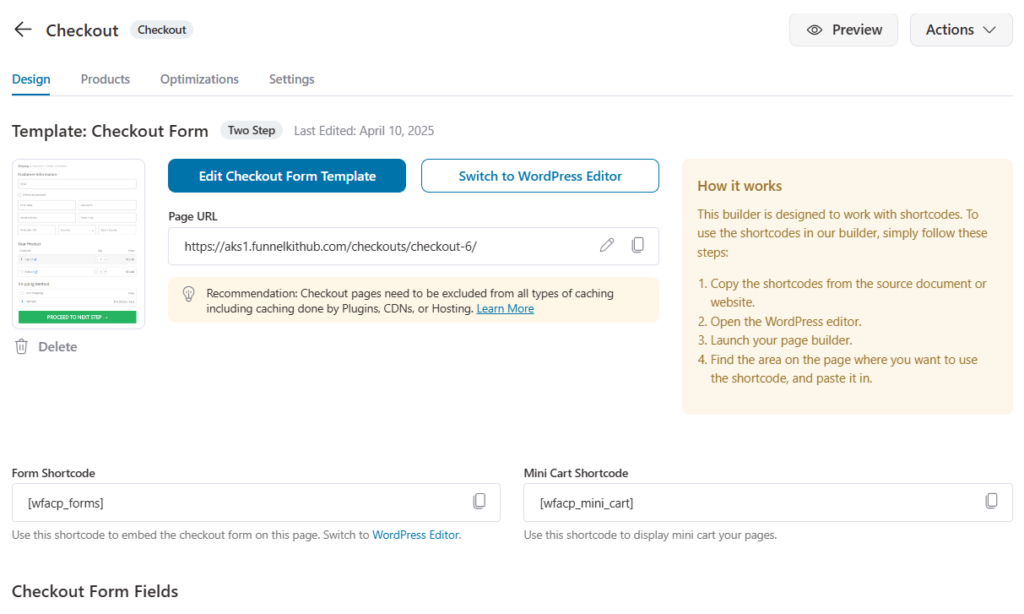
Task: Switch to the Products tab
Action: pyautogui.click(x=105, y=79)
